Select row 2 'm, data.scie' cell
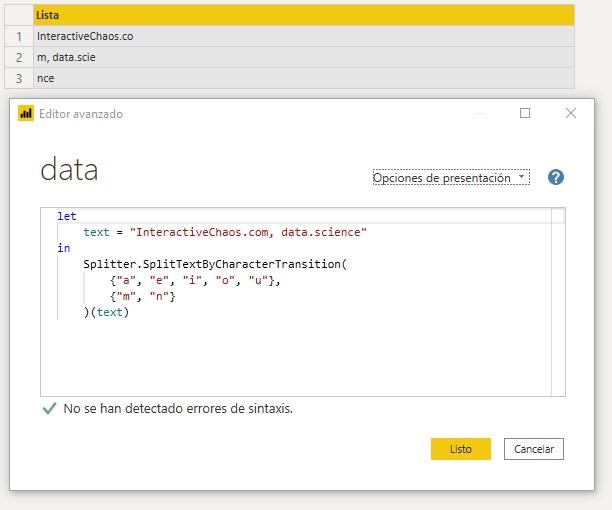 click(x=304, y=57)
